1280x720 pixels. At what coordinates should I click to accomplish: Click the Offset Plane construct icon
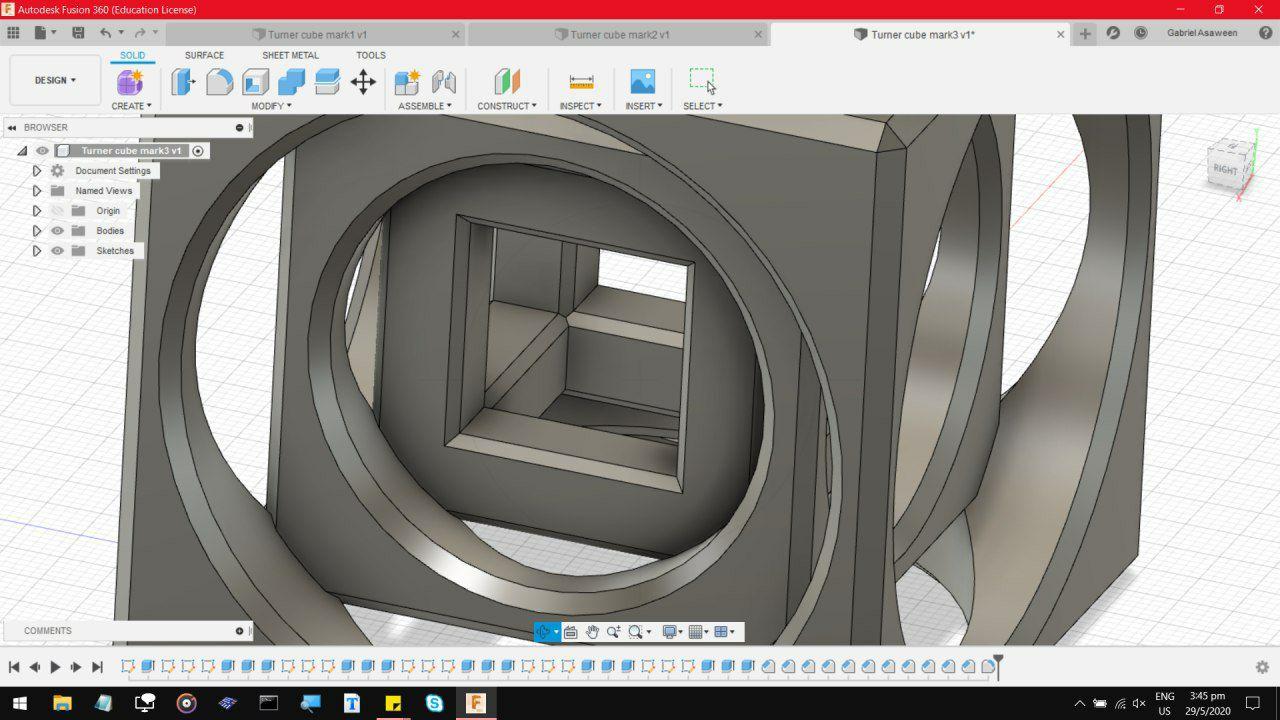[507, 82]
